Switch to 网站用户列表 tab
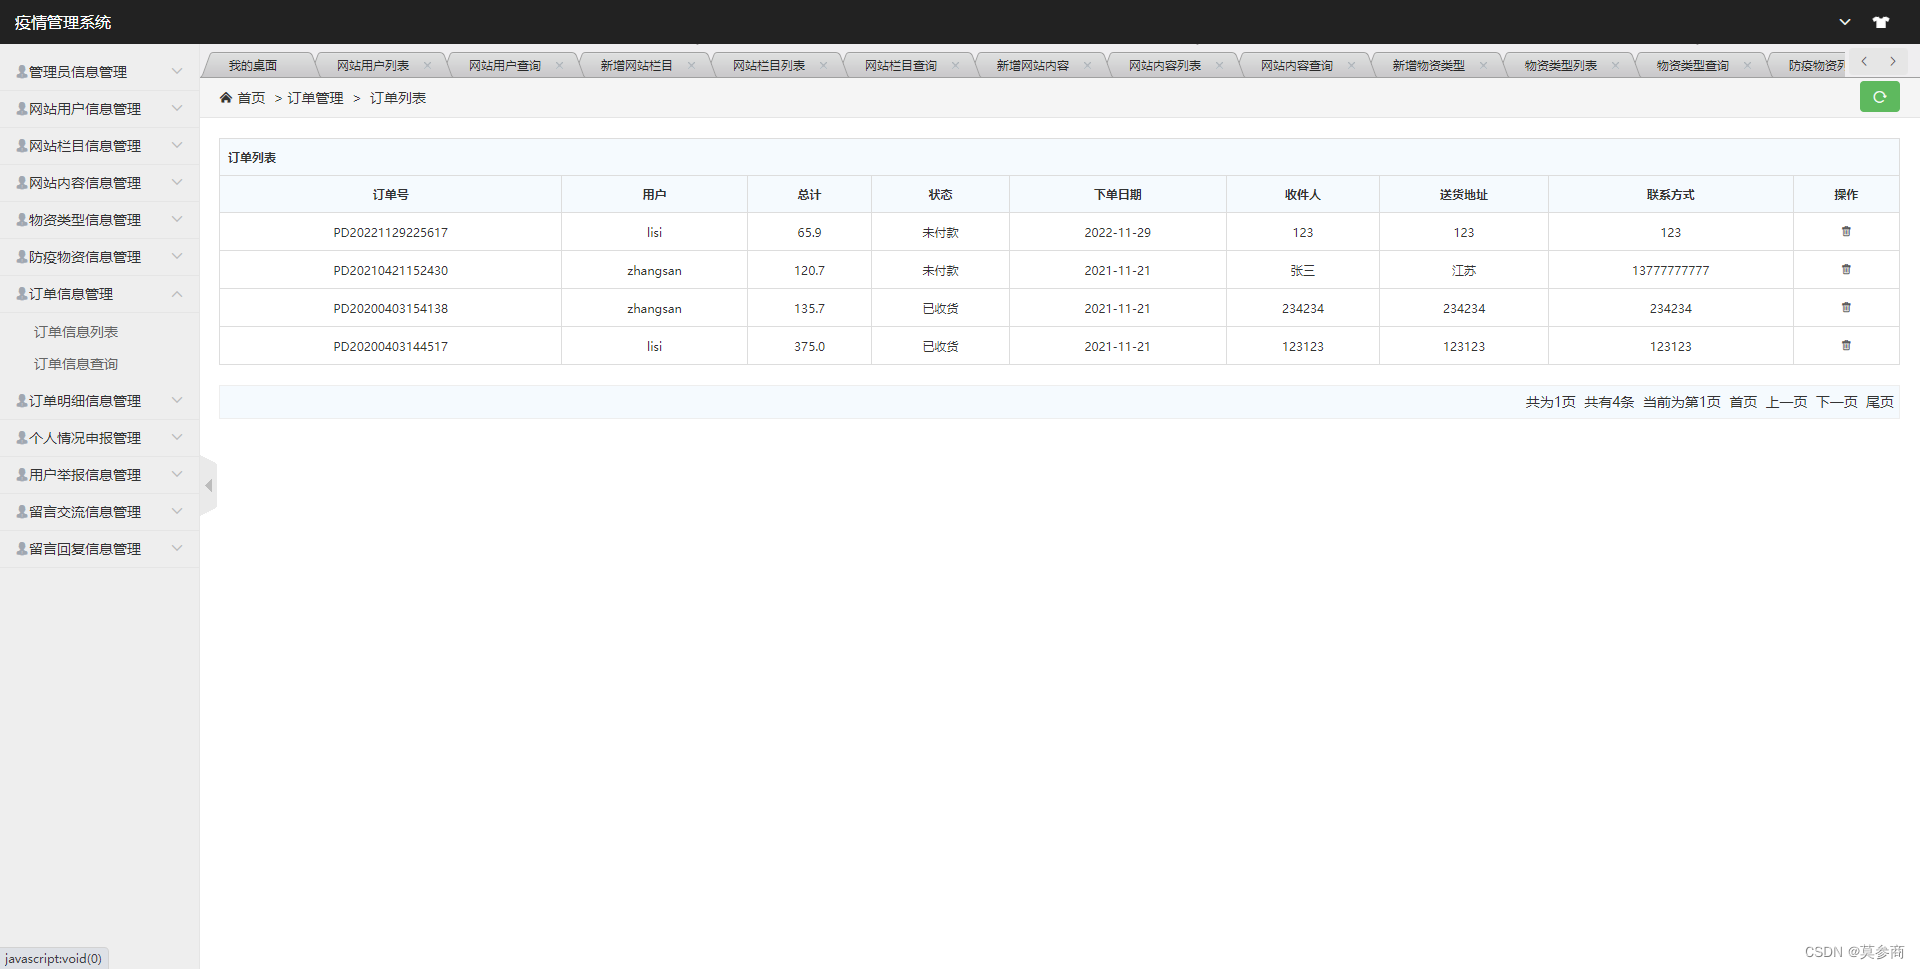The height and width of the screenshot is (969, 1920). point(373,66)
